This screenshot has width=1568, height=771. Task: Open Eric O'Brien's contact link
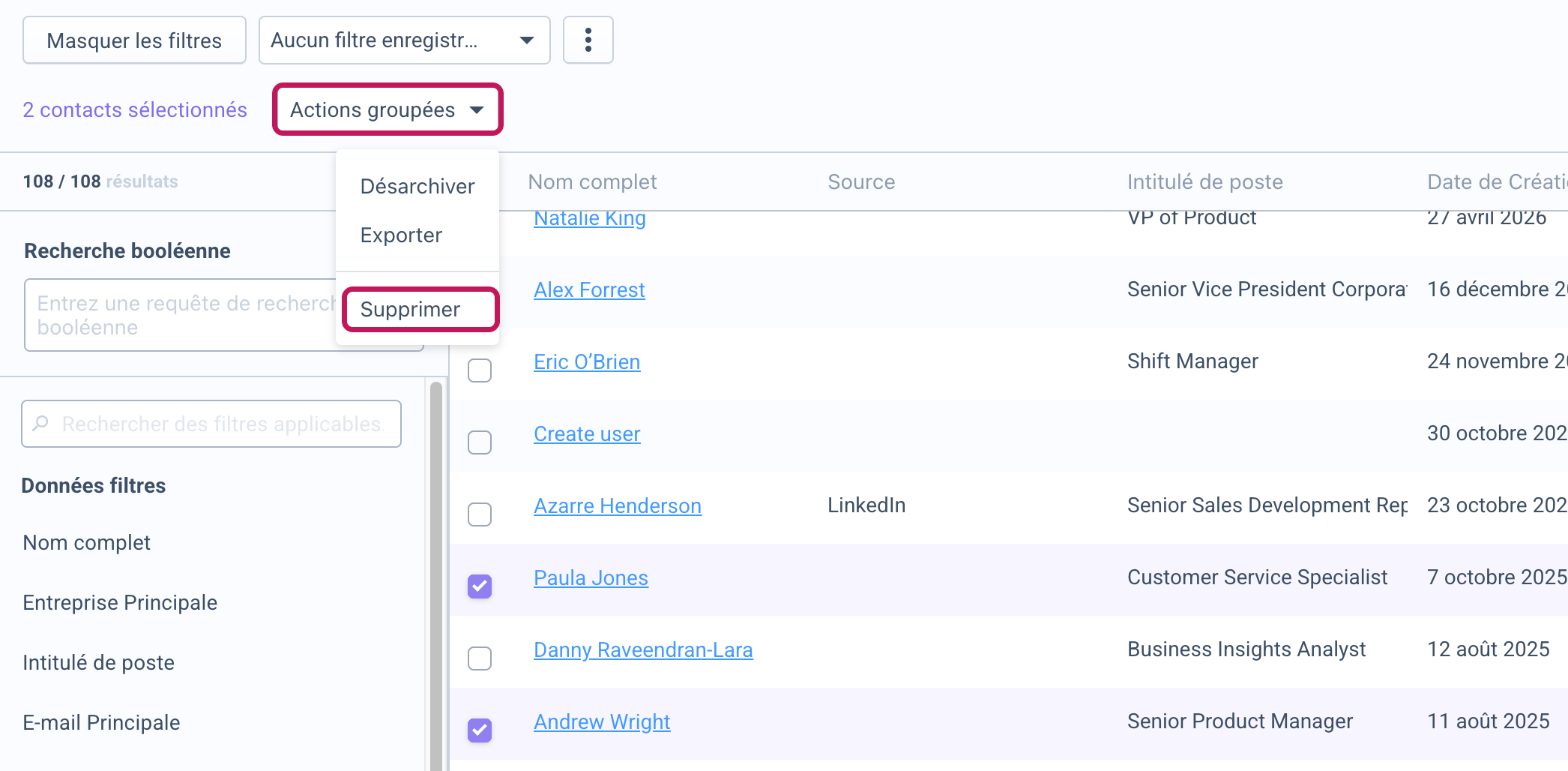(x=587, y=362)
